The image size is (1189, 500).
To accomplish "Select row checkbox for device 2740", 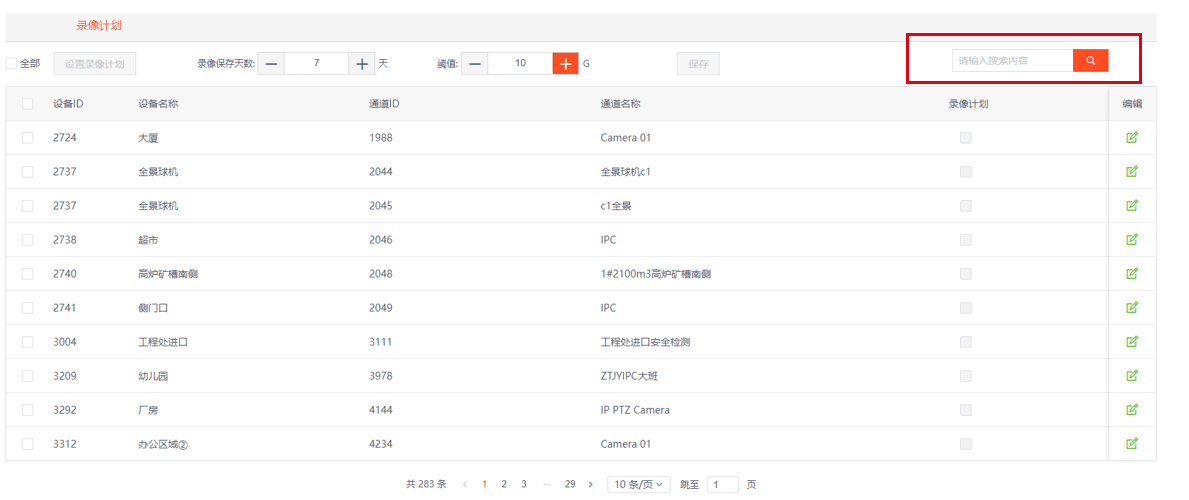I will (28, 274).
